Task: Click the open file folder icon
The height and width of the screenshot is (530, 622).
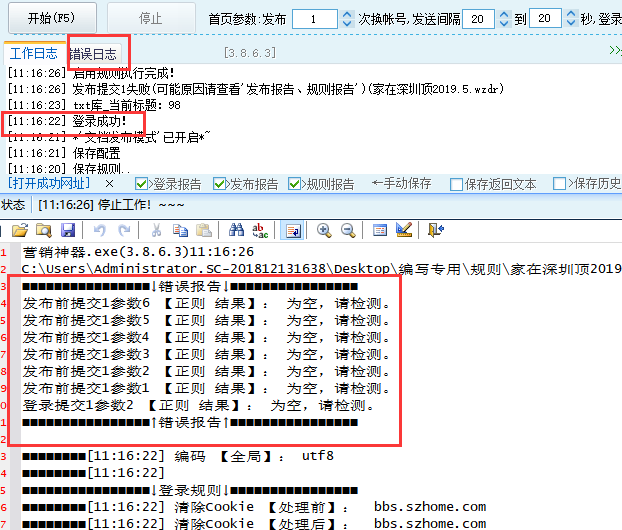Action: [20, 230]
